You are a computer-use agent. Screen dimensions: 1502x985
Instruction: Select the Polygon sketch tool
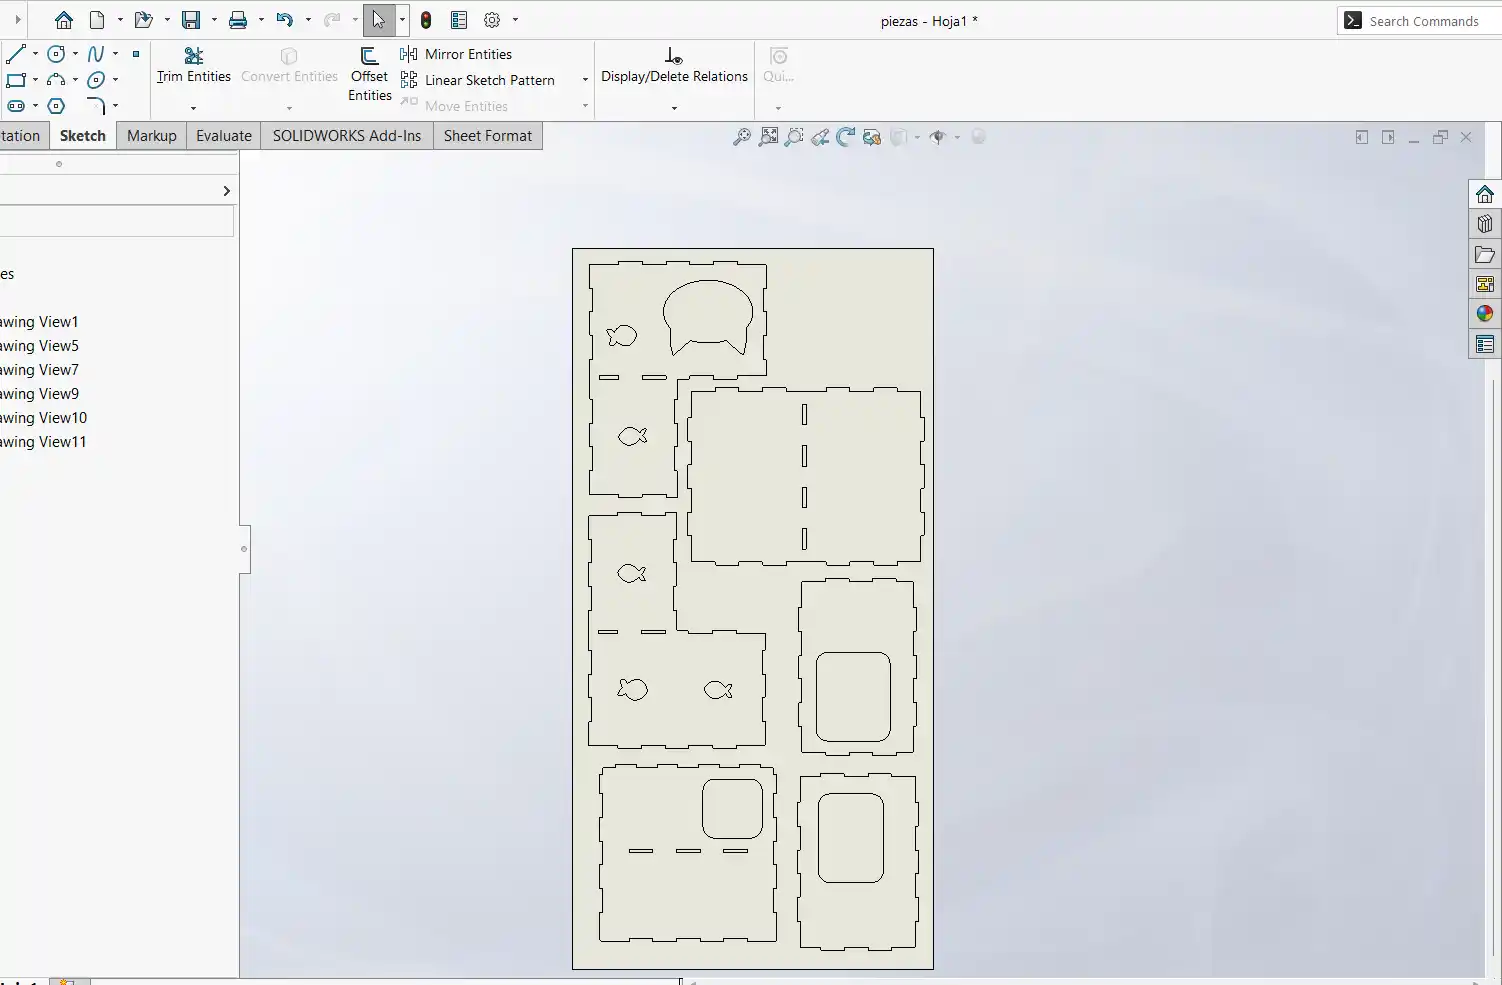[x=56, y=106]
